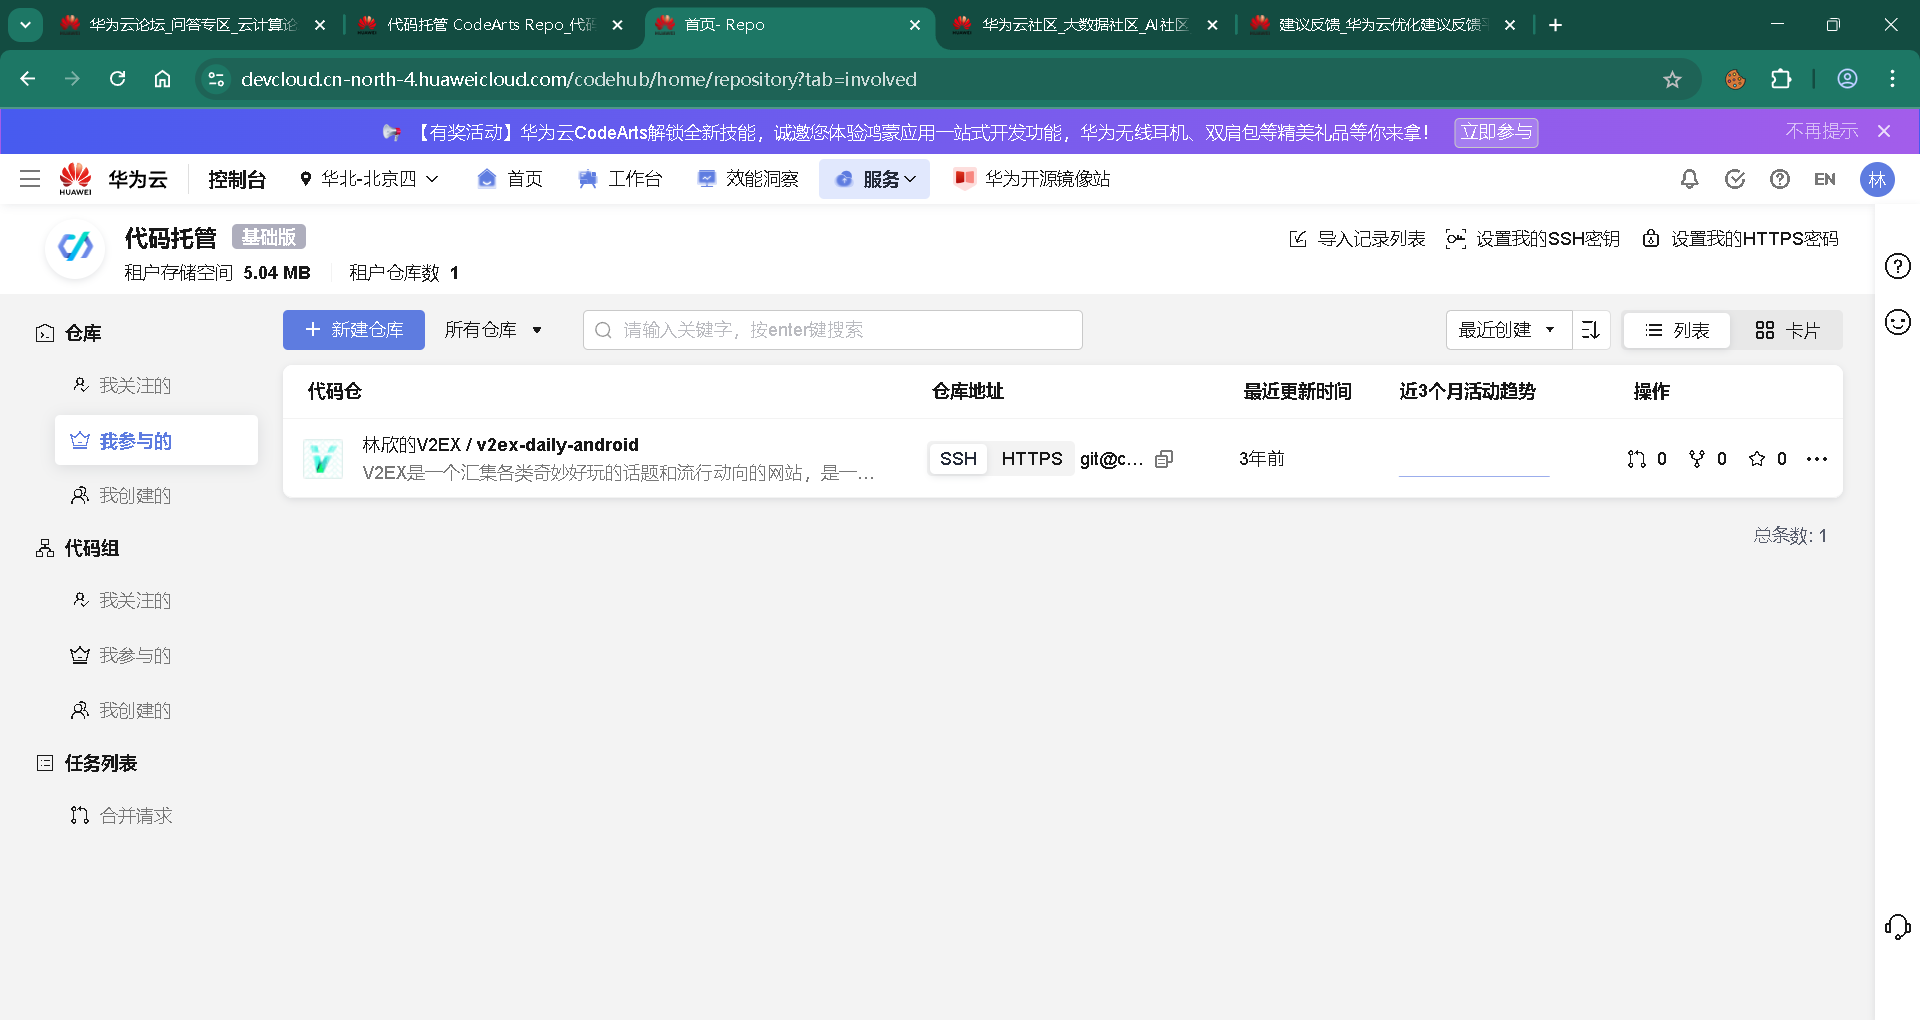
Task: Open 控制台 console link
Action: tap(237, 179)
